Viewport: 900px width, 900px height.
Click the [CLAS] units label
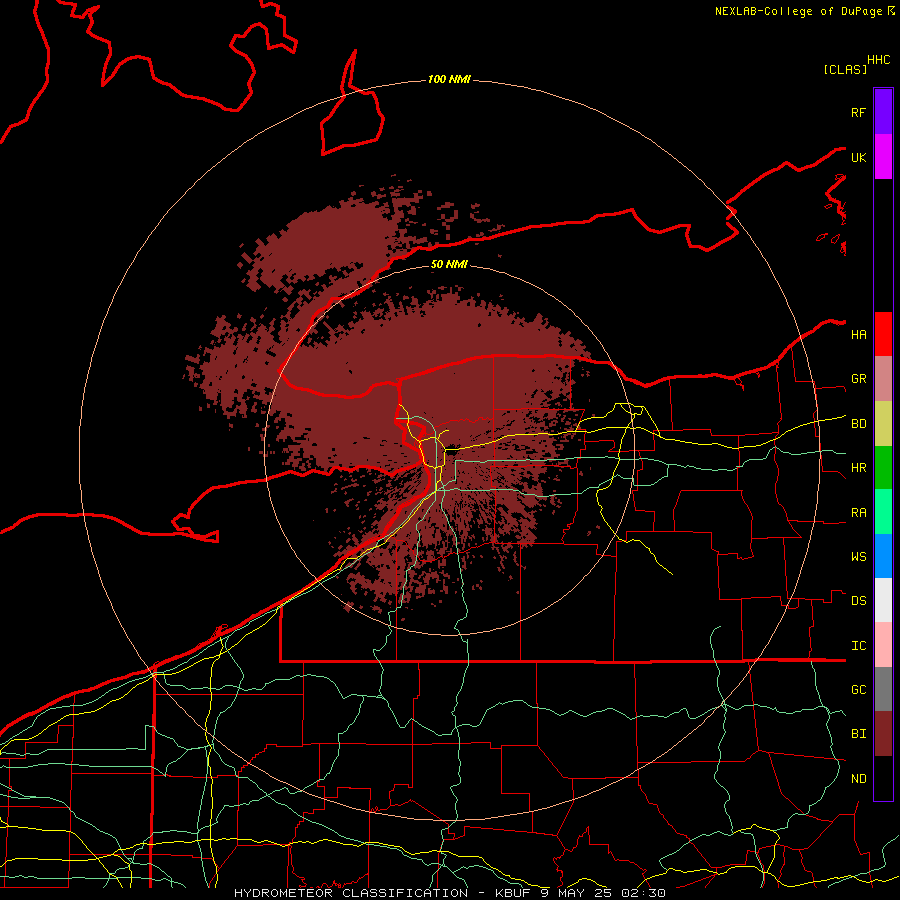(x=845, y=69)
